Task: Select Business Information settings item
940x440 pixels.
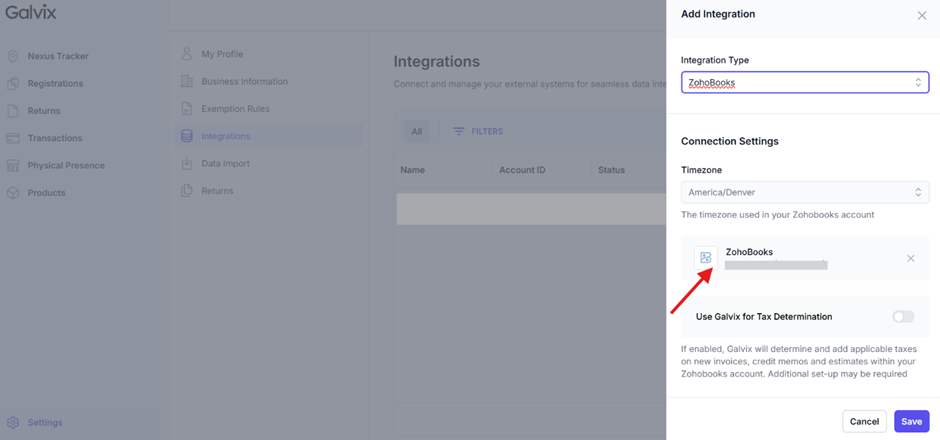Action: (x=245, y=82)
